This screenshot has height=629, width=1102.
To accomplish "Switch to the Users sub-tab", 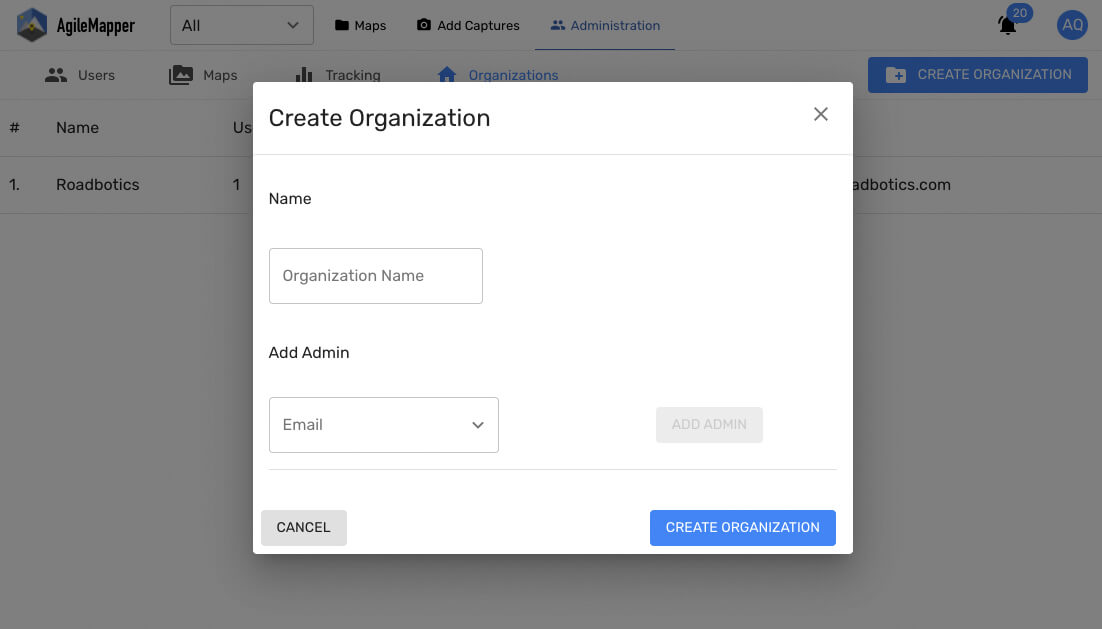I will [x=79, y=75].
